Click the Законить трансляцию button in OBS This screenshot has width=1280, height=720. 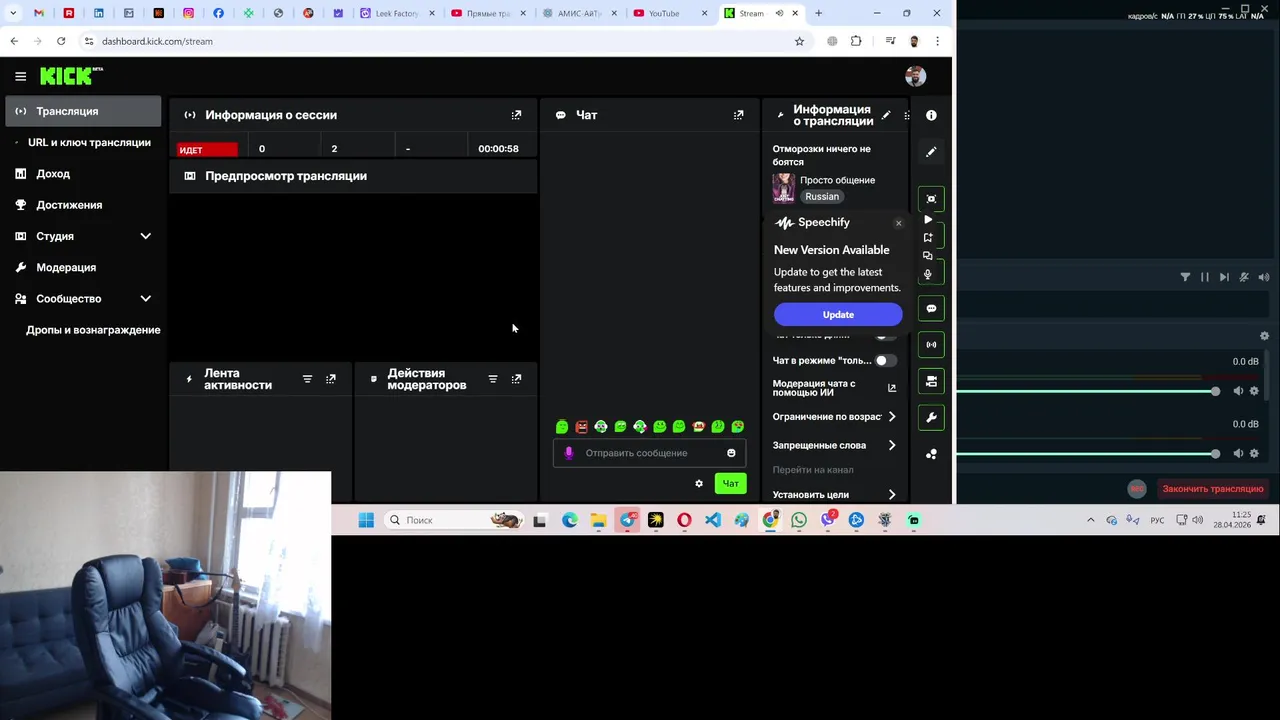tap(1212, 489)
